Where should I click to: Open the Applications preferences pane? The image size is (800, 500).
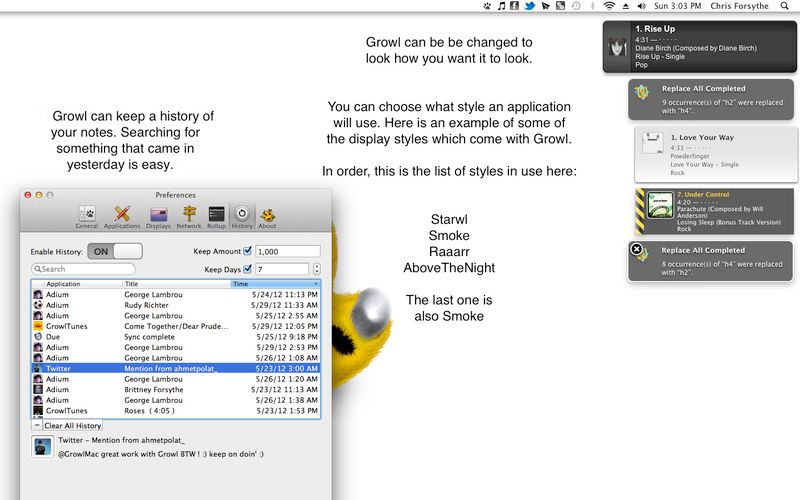[122, 217]
